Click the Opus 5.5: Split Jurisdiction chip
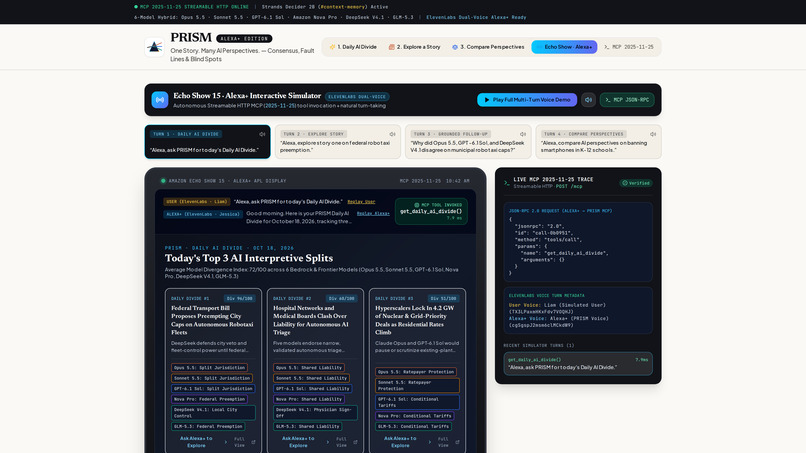 tap(209, 368)
